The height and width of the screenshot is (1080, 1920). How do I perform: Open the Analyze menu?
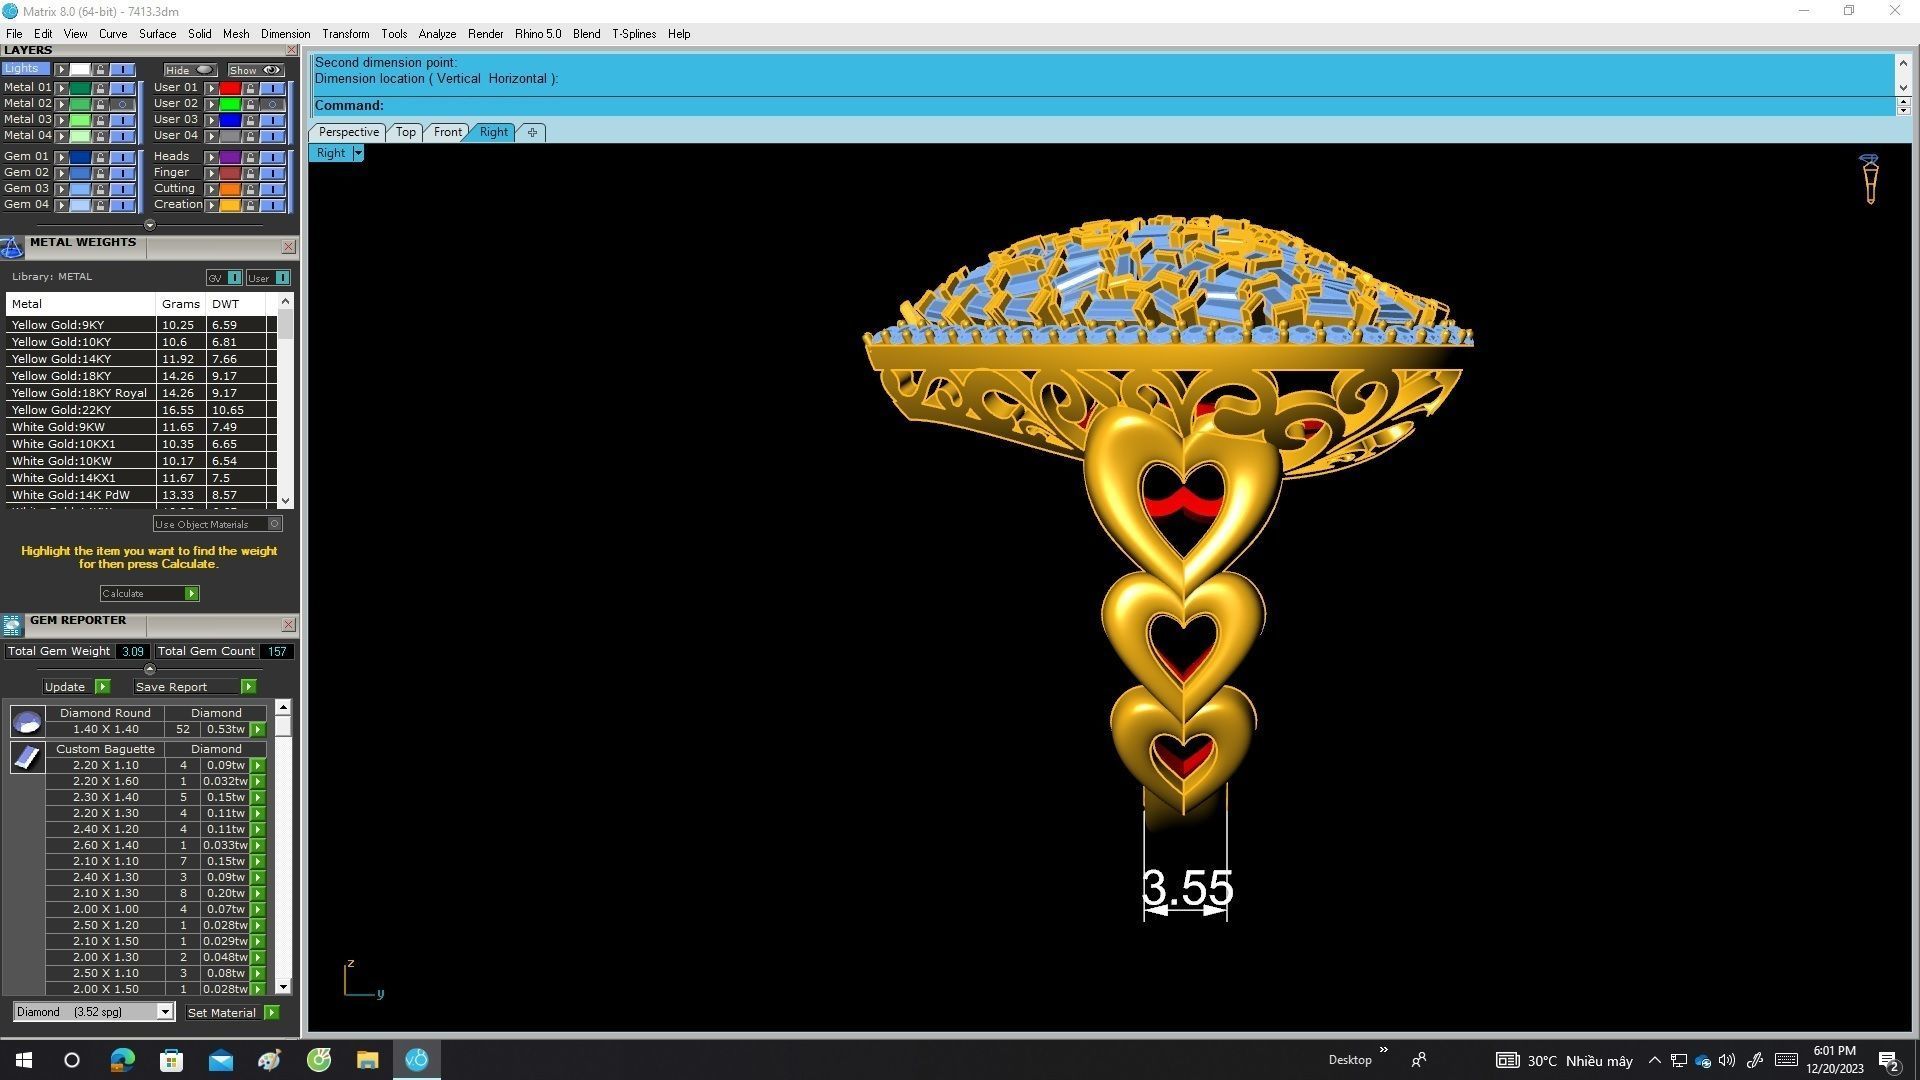[437, 34]
